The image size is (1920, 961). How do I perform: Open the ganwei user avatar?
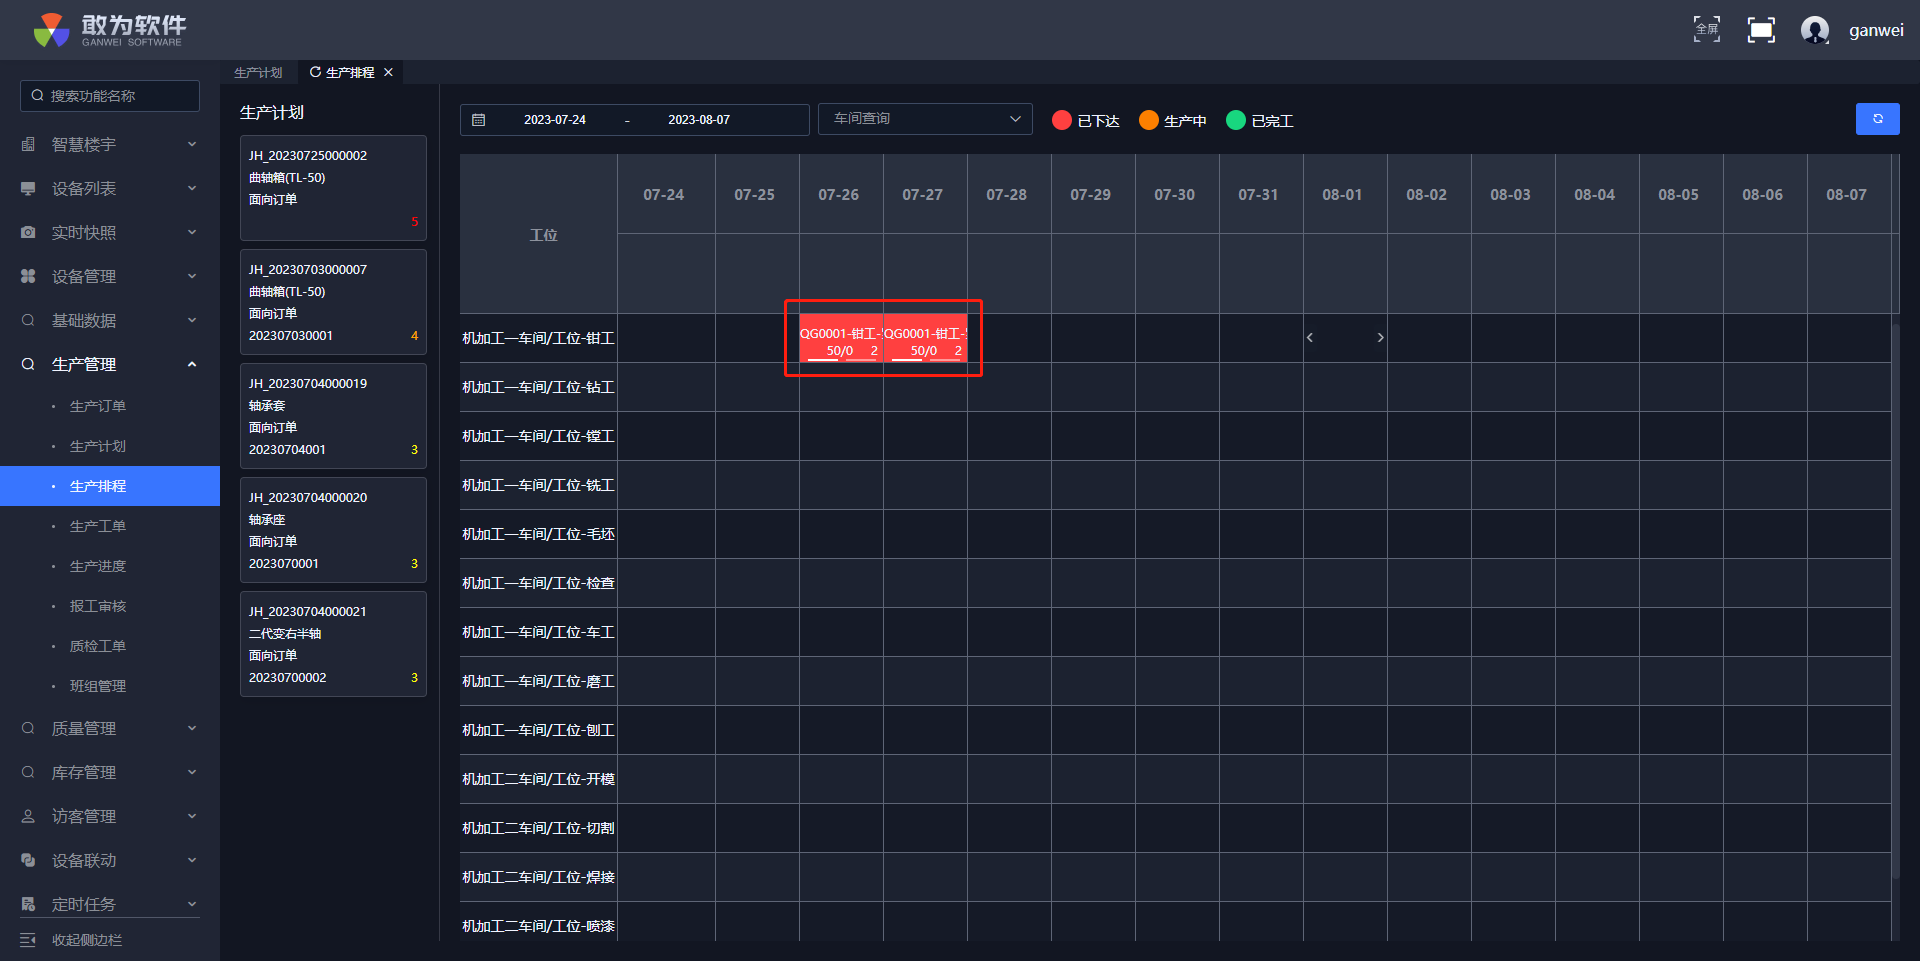click(x=1814, y=30)
